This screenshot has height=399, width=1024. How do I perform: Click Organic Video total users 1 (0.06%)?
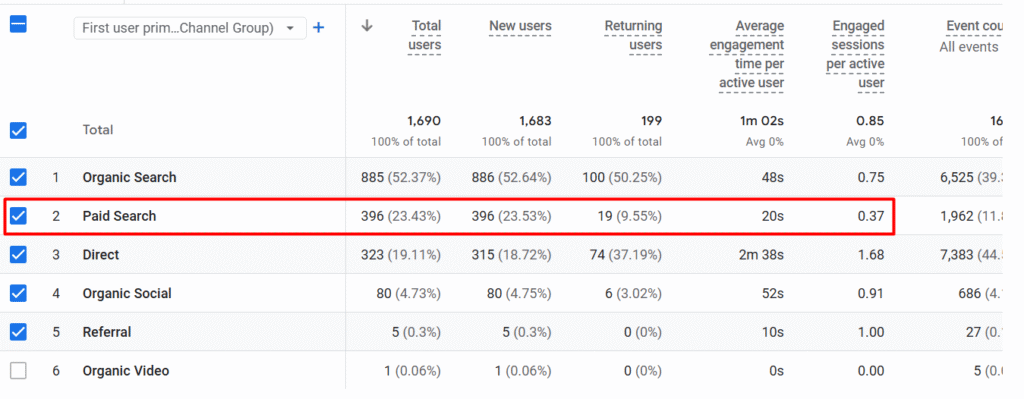coord(413,371)
